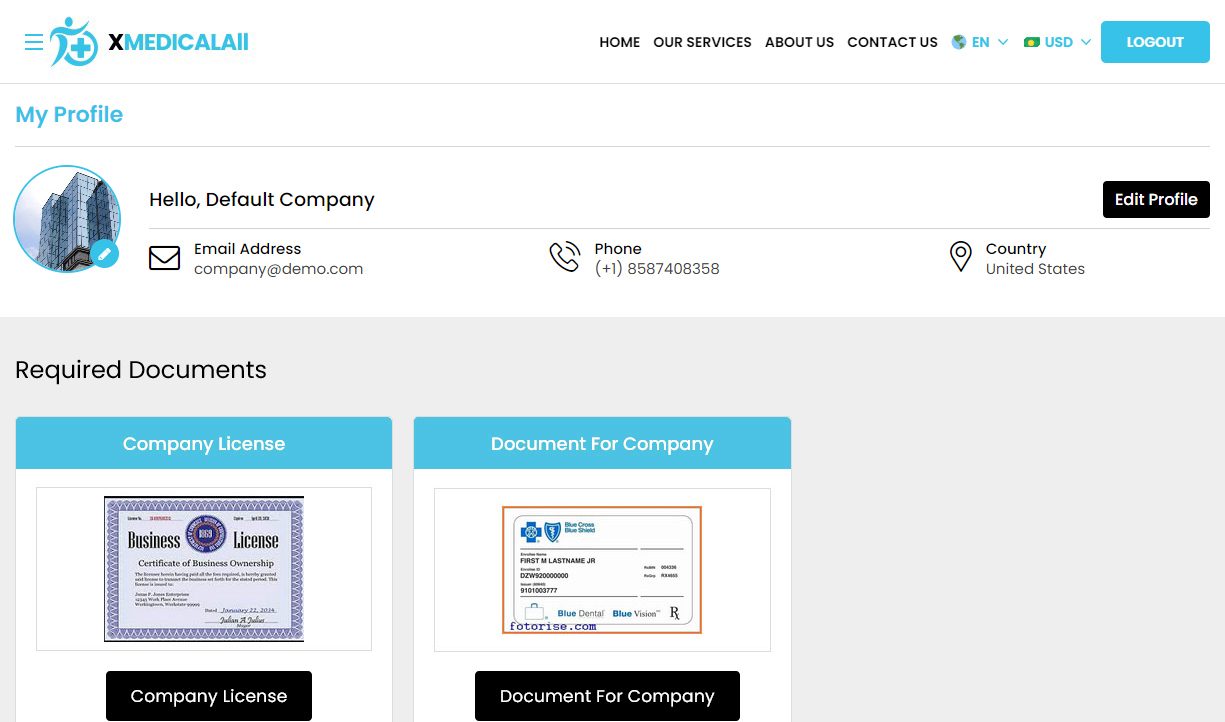This screenshot has height=722, width=1225.
Task: Go to the Home menu item
Action: pyautogui.click(x=619, y=42)
